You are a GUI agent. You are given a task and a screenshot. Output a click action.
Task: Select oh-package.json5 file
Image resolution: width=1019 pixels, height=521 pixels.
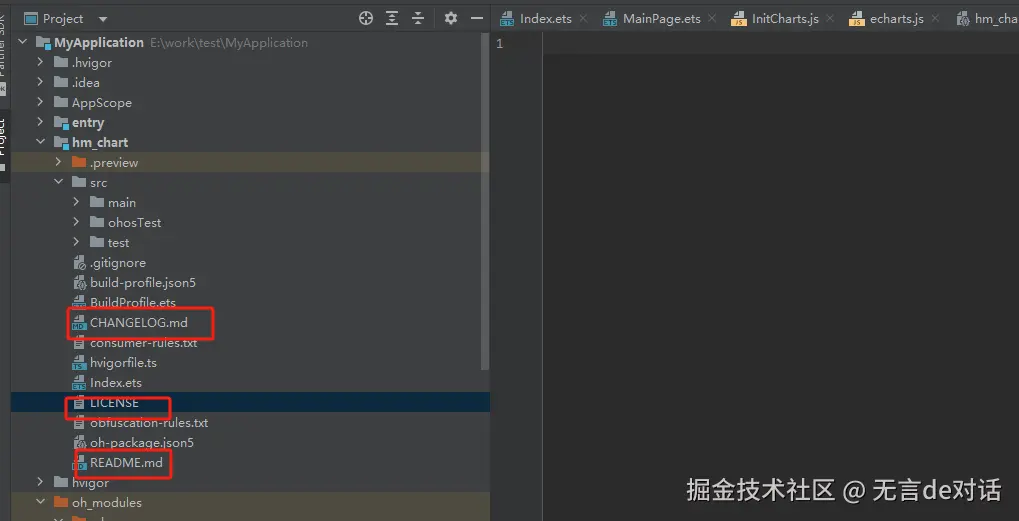250,442
